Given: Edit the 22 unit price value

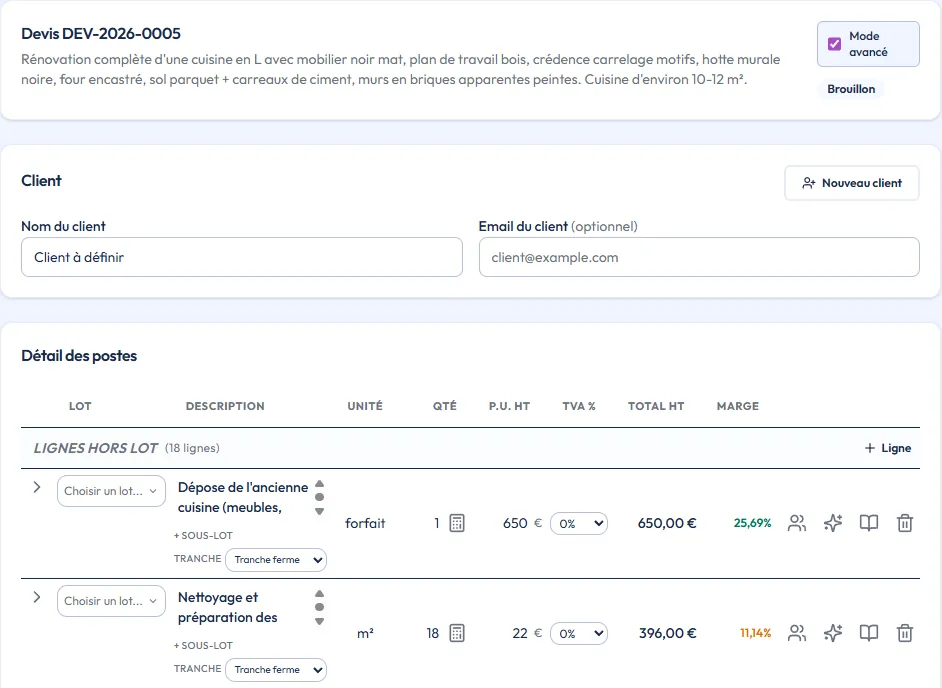Looking at the screenshot, I should (x=520, y=633).
